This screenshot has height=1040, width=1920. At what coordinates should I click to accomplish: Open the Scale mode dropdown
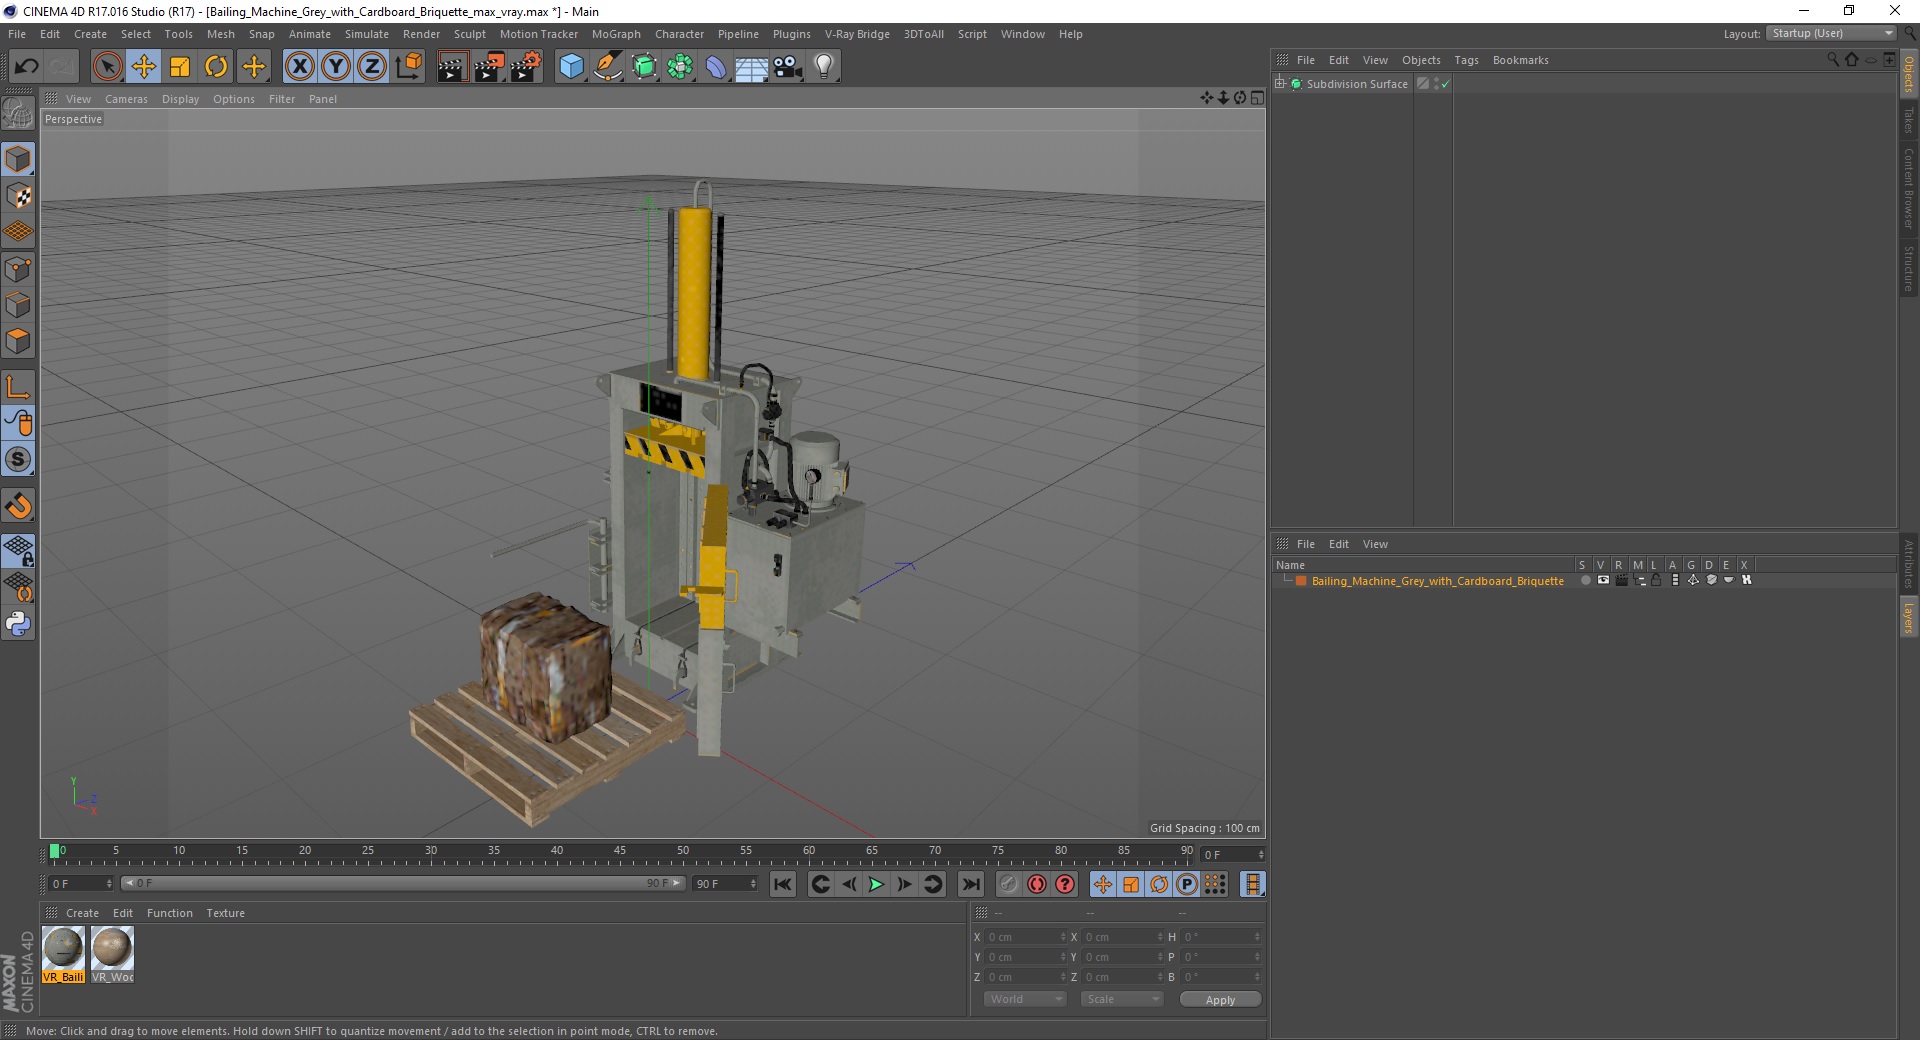[x=1122, y=999]
